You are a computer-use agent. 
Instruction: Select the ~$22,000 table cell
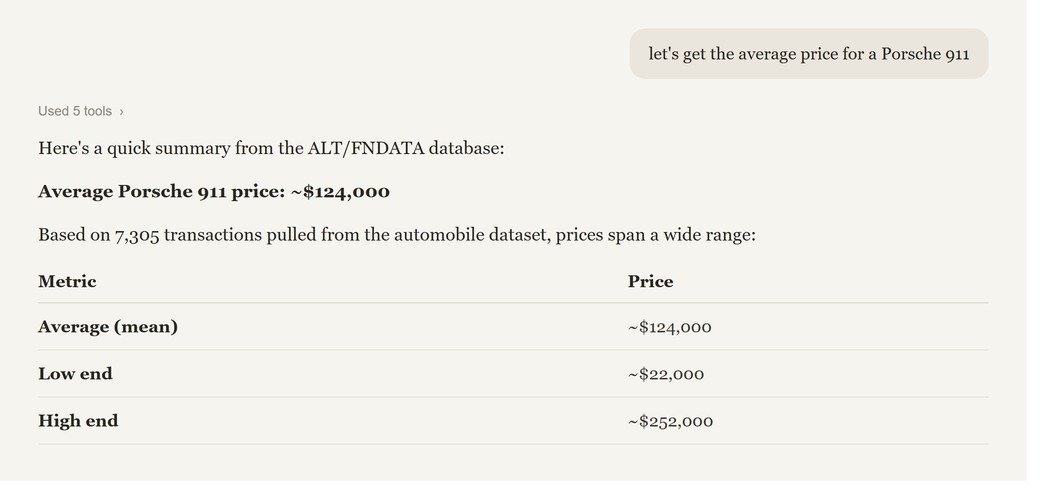tap(666, 375)
